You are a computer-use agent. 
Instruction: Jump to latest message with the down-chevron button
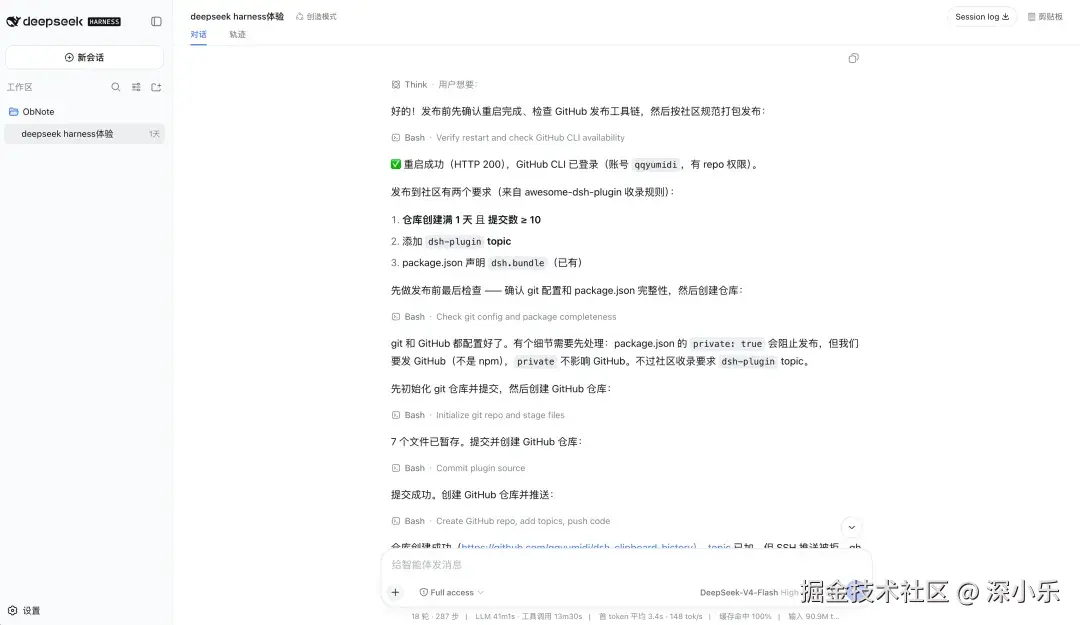click(x=851, y=527)
